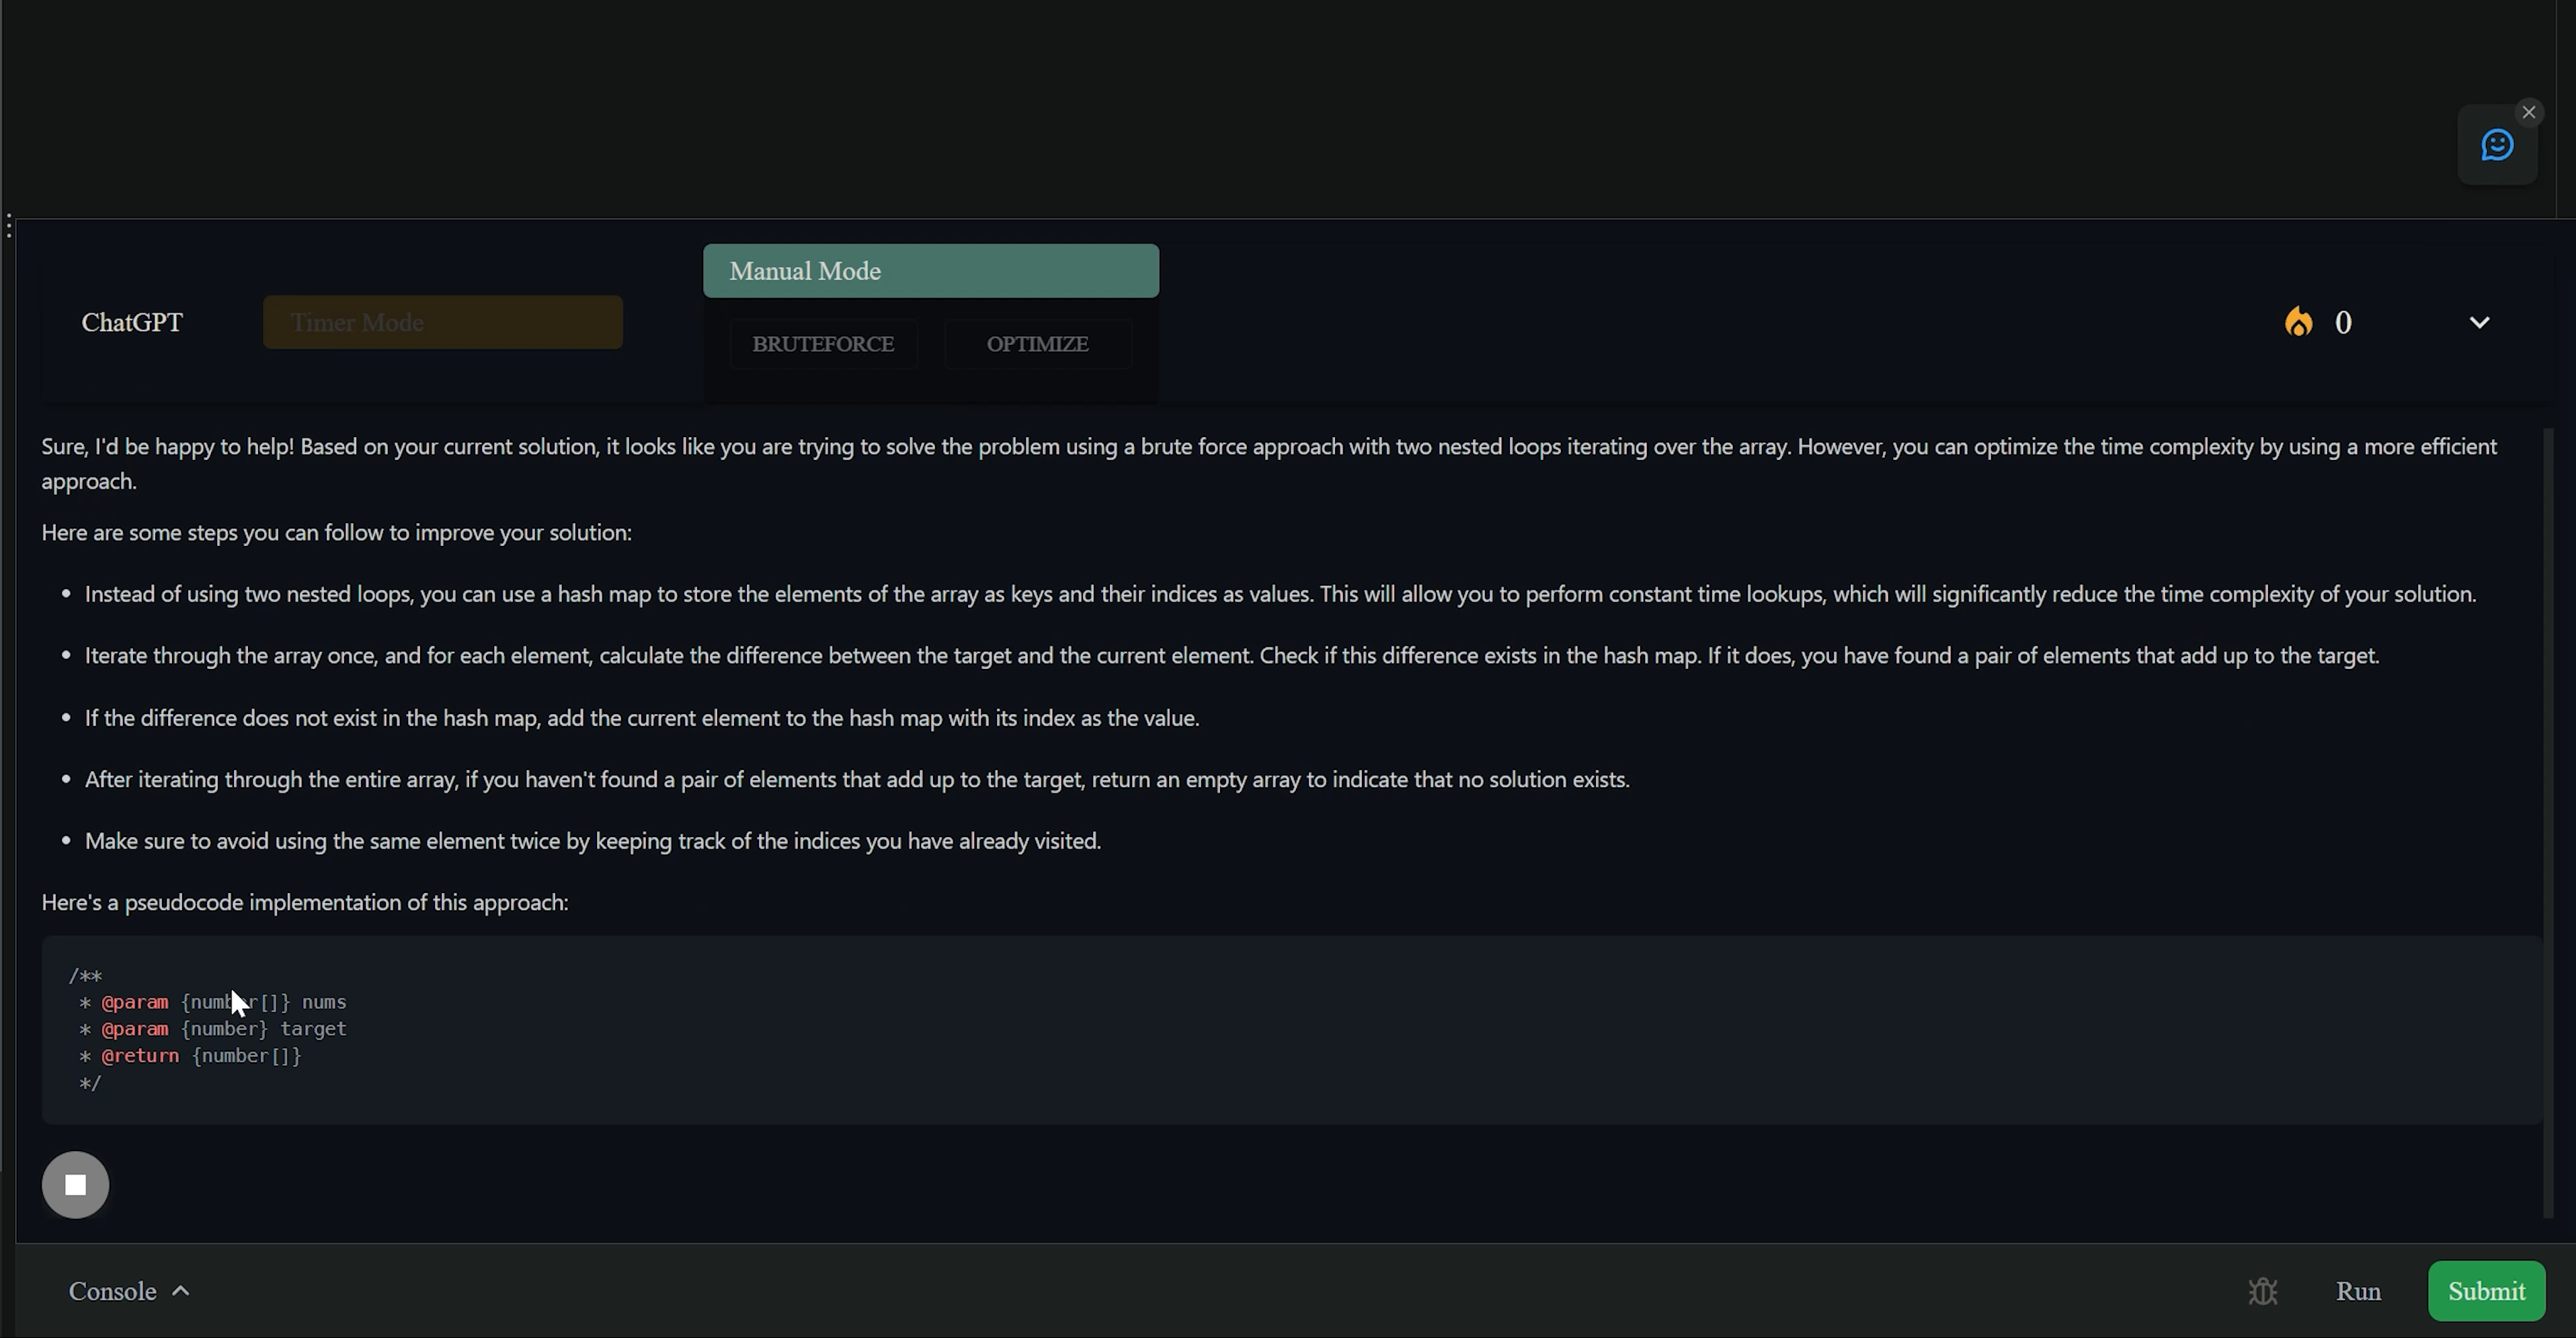The image size is (2576, 1338).
Task: Click the three-dot handle on left edge
Action: tap(9, 226)
